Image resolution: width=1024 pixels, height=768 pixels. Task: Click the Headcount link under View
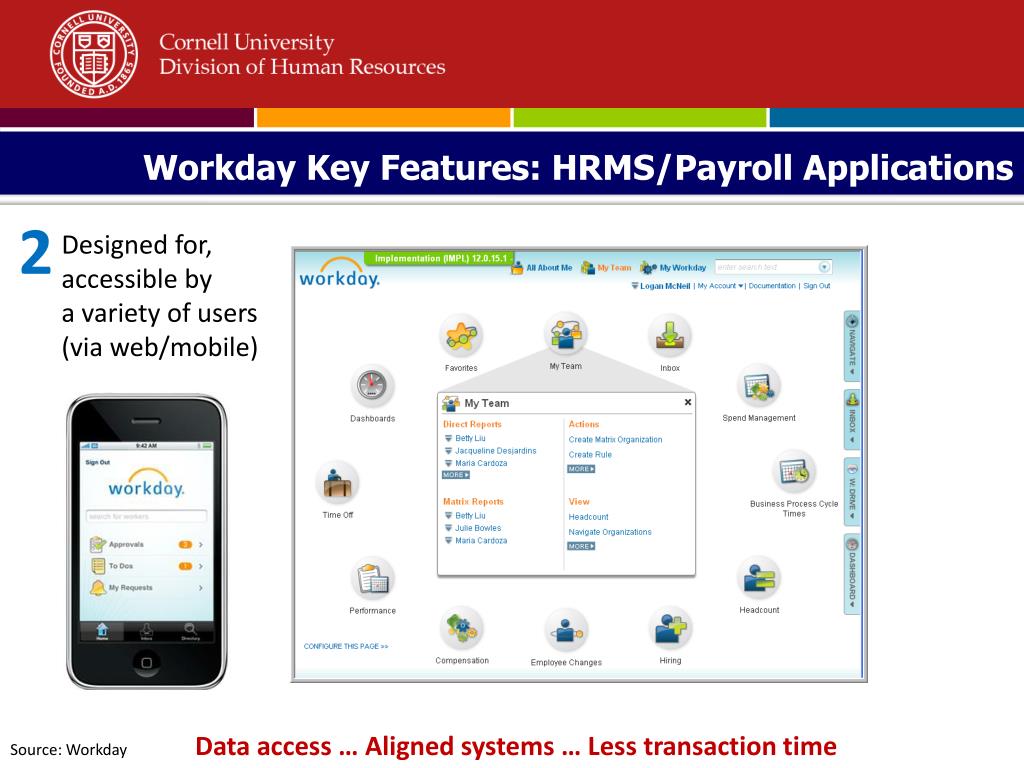click(x=588, y=517)
